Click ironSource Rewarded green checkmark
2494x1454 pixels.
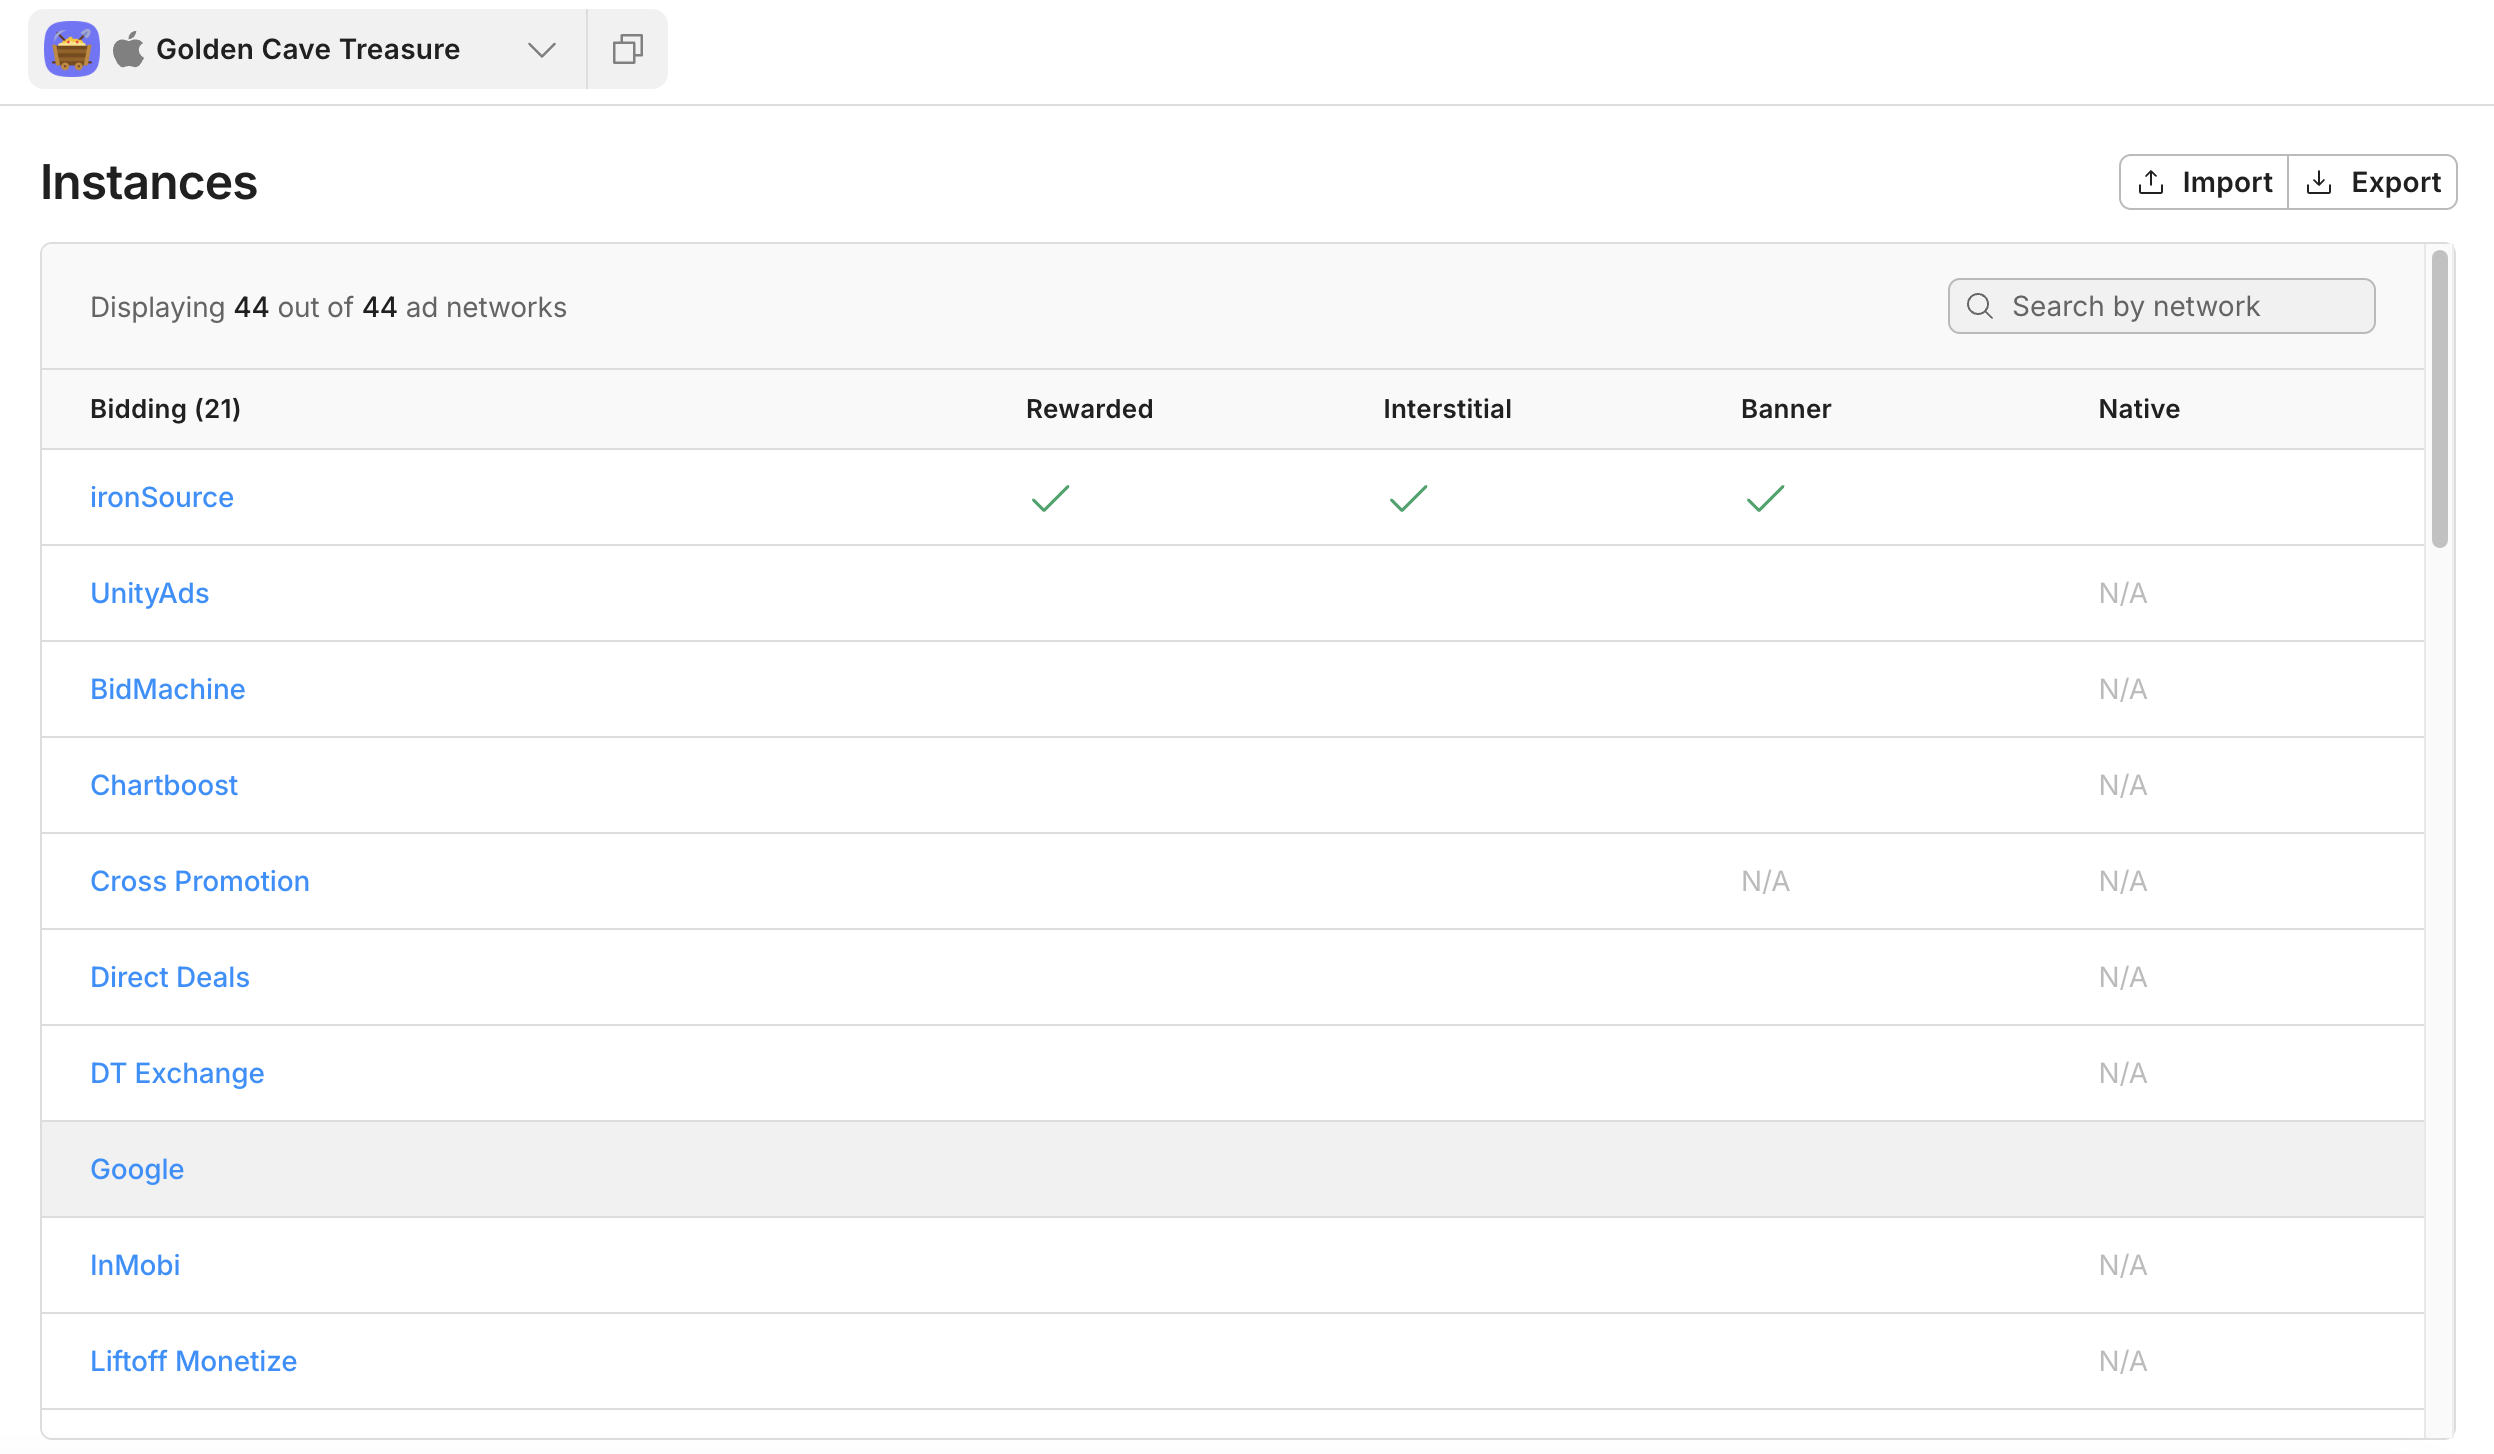pyautogui.click(x=1050, y=498)
